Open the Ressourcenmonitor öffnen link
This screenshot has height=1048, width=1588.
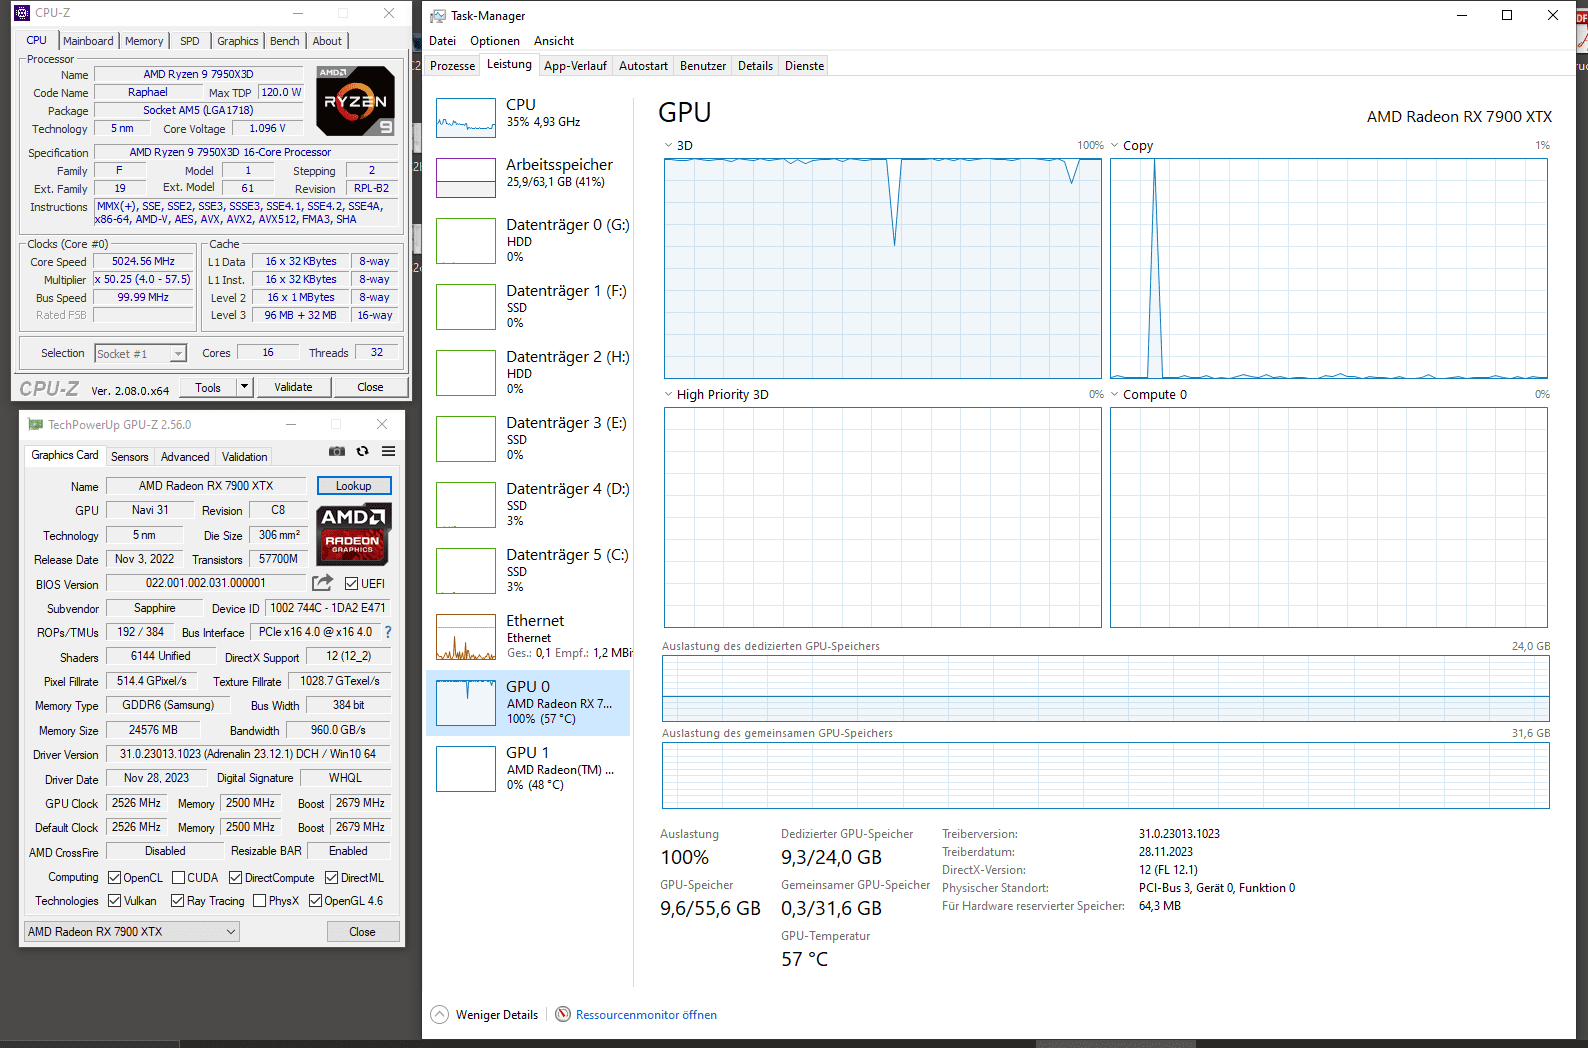(x=646, y=1014)
